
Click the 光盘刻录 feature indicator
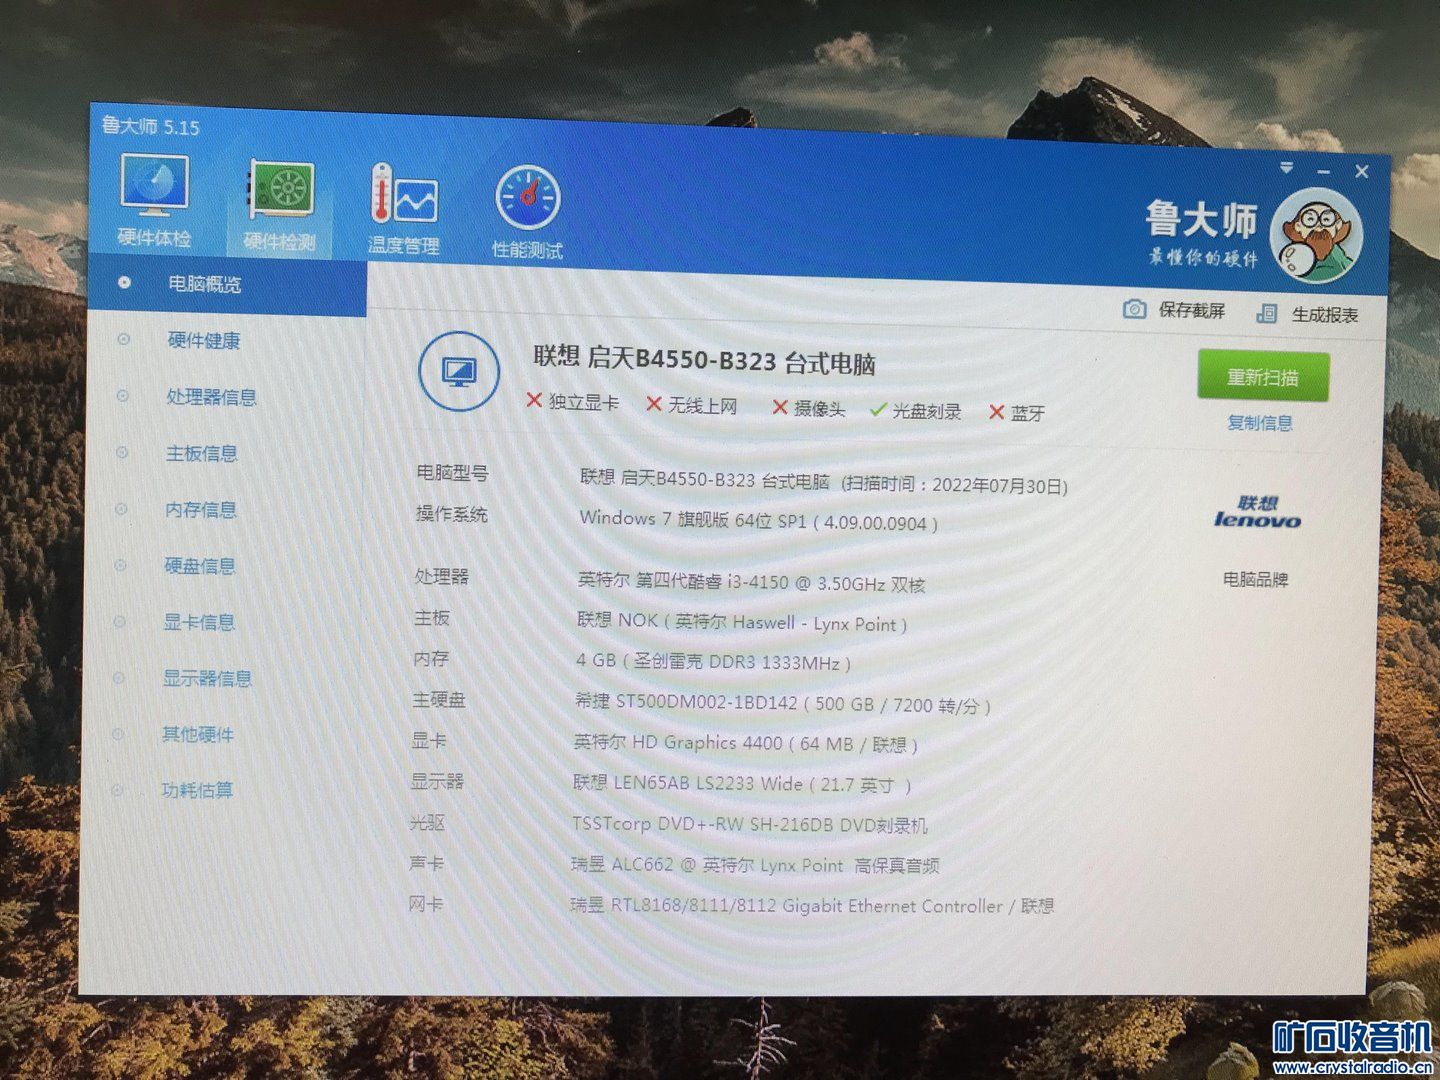pos(915,411)
